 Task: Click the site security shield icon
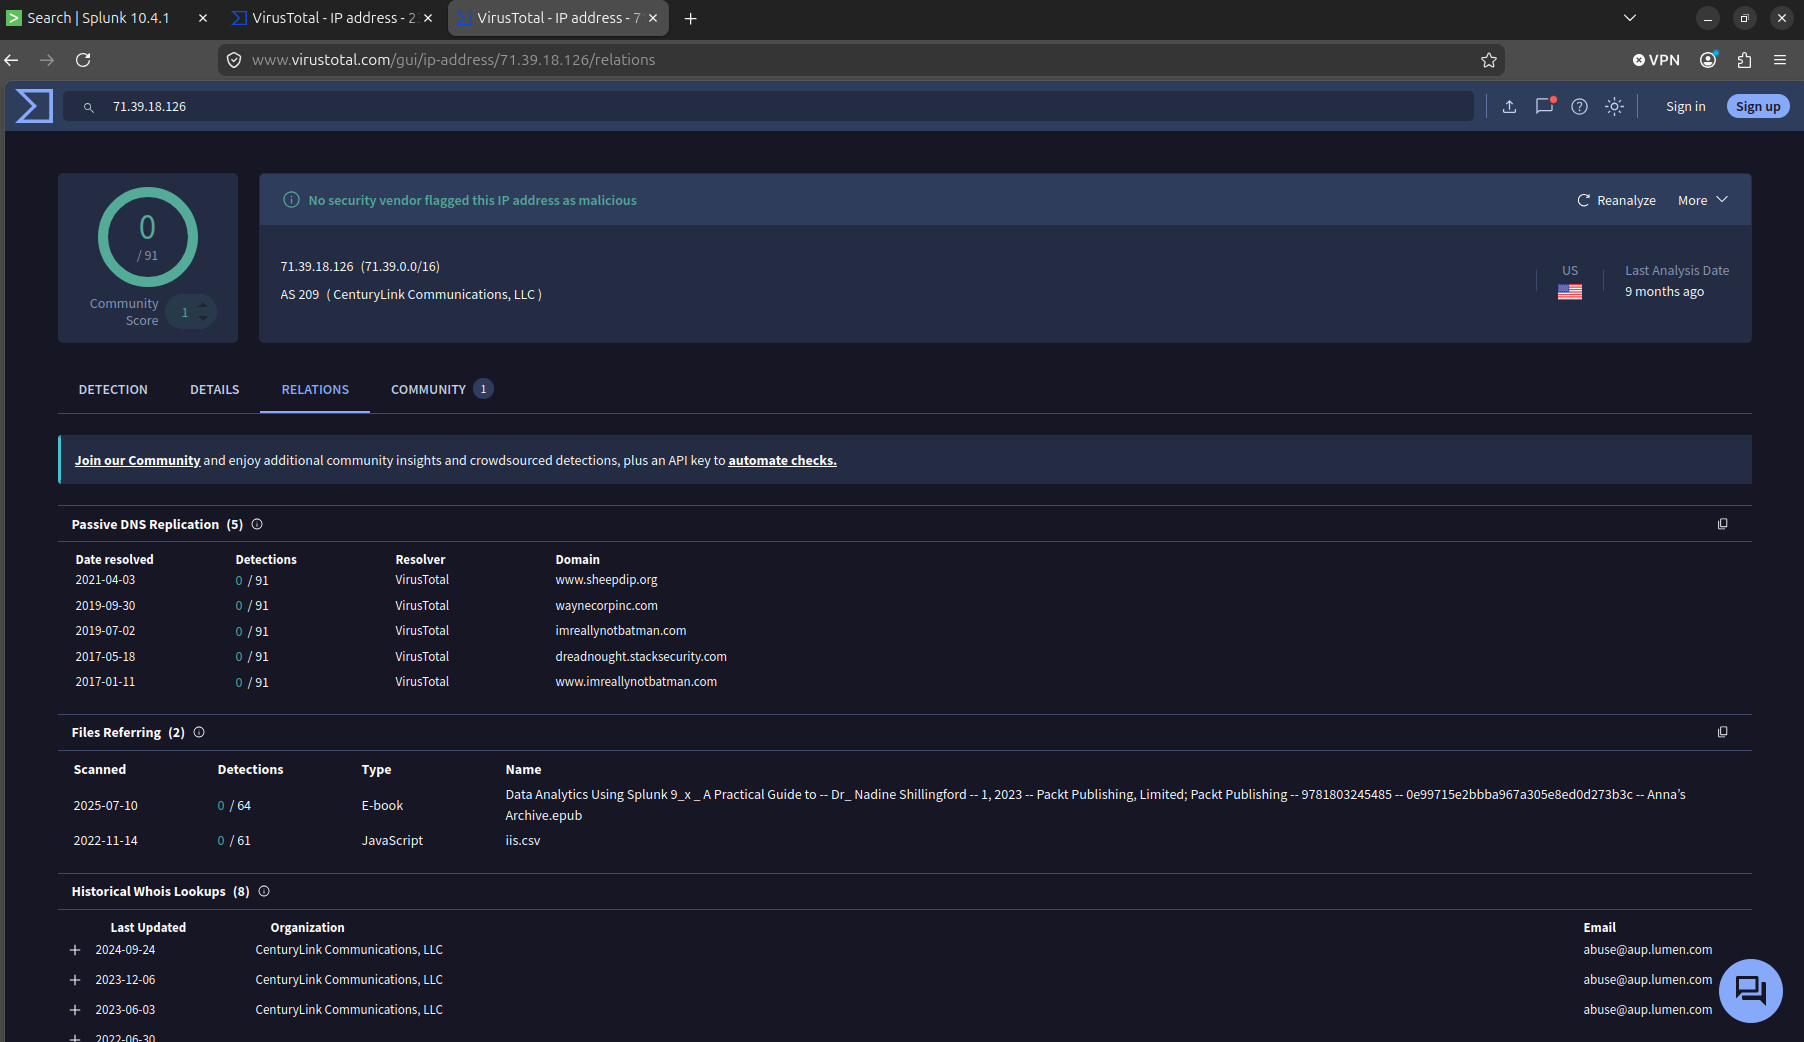[234, 60]
